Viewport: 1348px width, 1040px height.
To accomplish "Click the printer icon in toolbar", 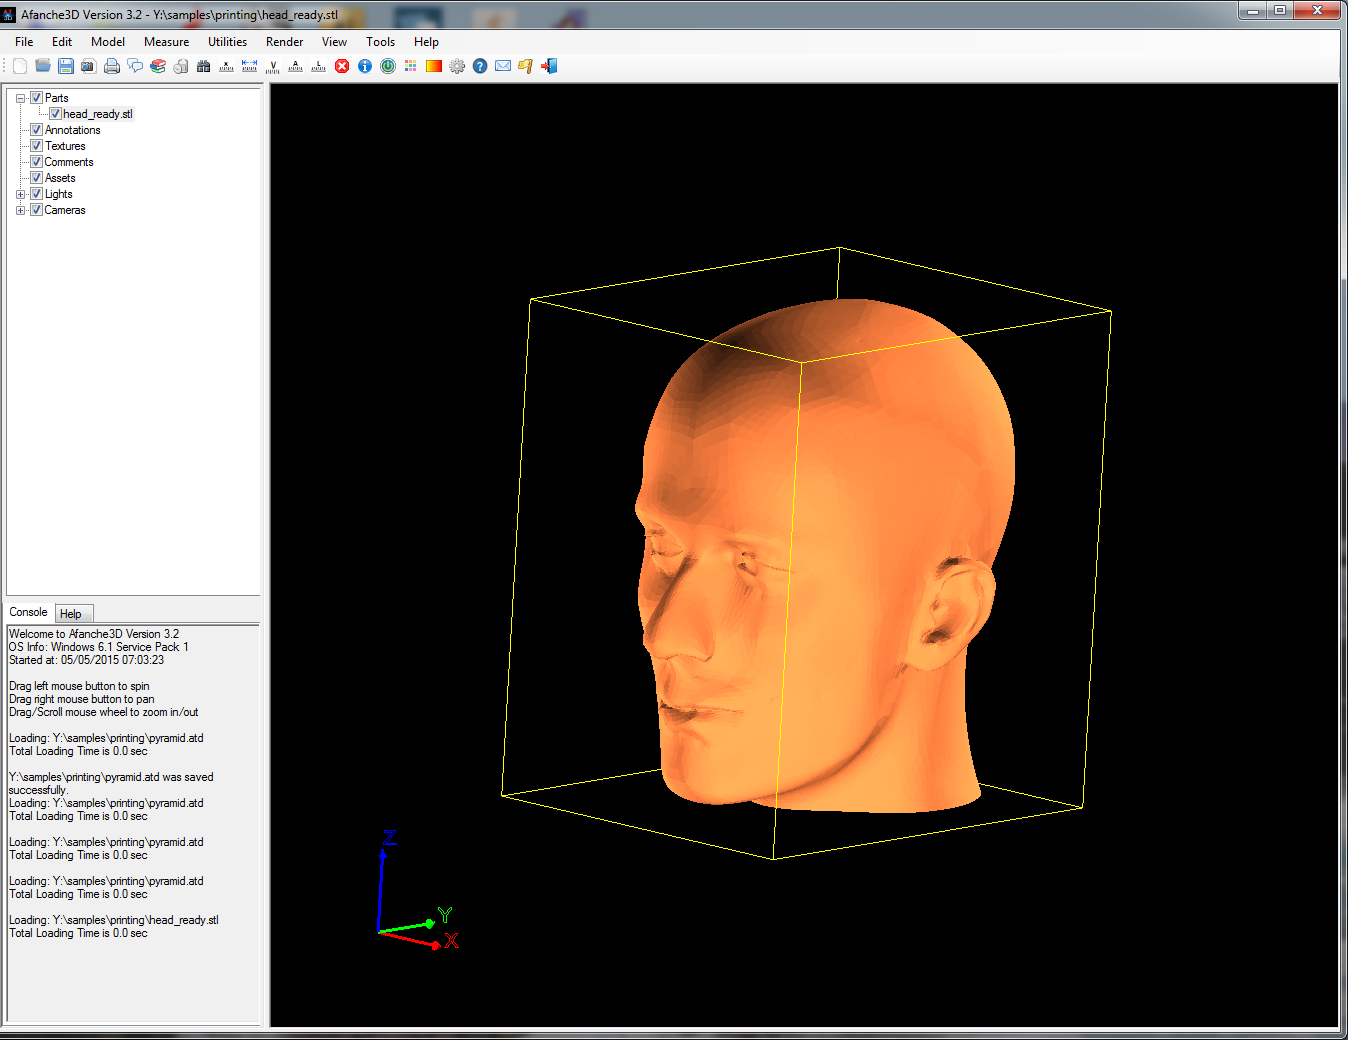I will (x=112, y=66).
